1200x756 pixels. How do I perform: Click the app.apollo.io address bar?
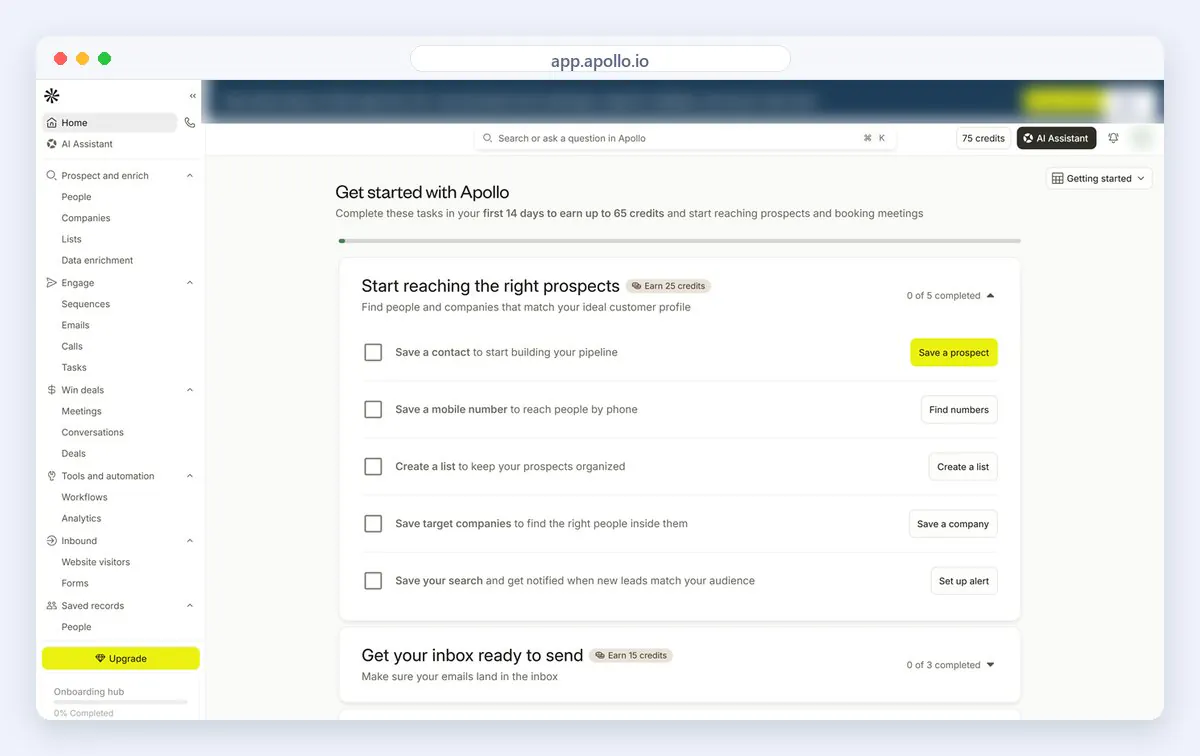pos(600,60)
